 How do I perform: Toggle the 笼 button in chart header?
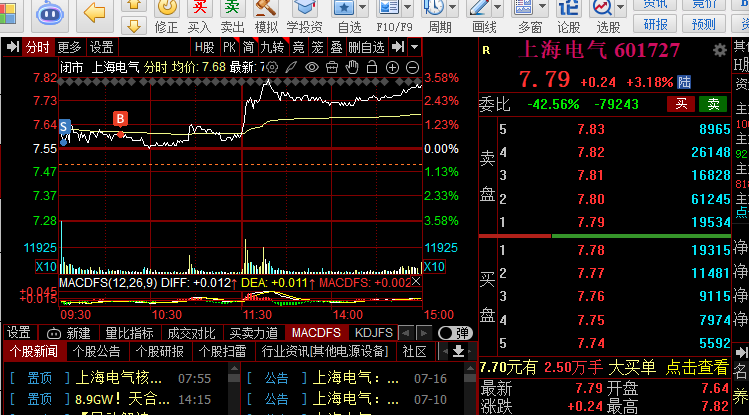(x=318, y=47)
